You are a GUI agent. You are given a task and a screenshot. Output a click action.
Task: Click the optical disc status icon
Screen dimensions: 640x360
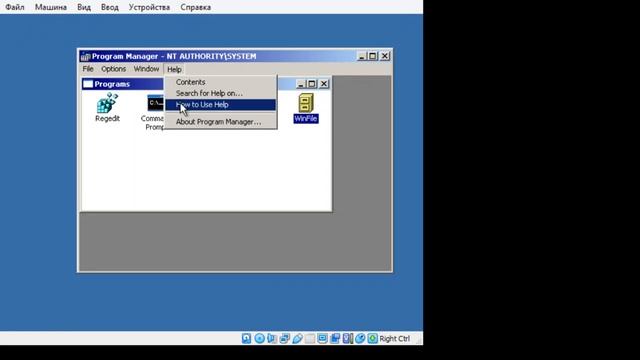[259, 338]
